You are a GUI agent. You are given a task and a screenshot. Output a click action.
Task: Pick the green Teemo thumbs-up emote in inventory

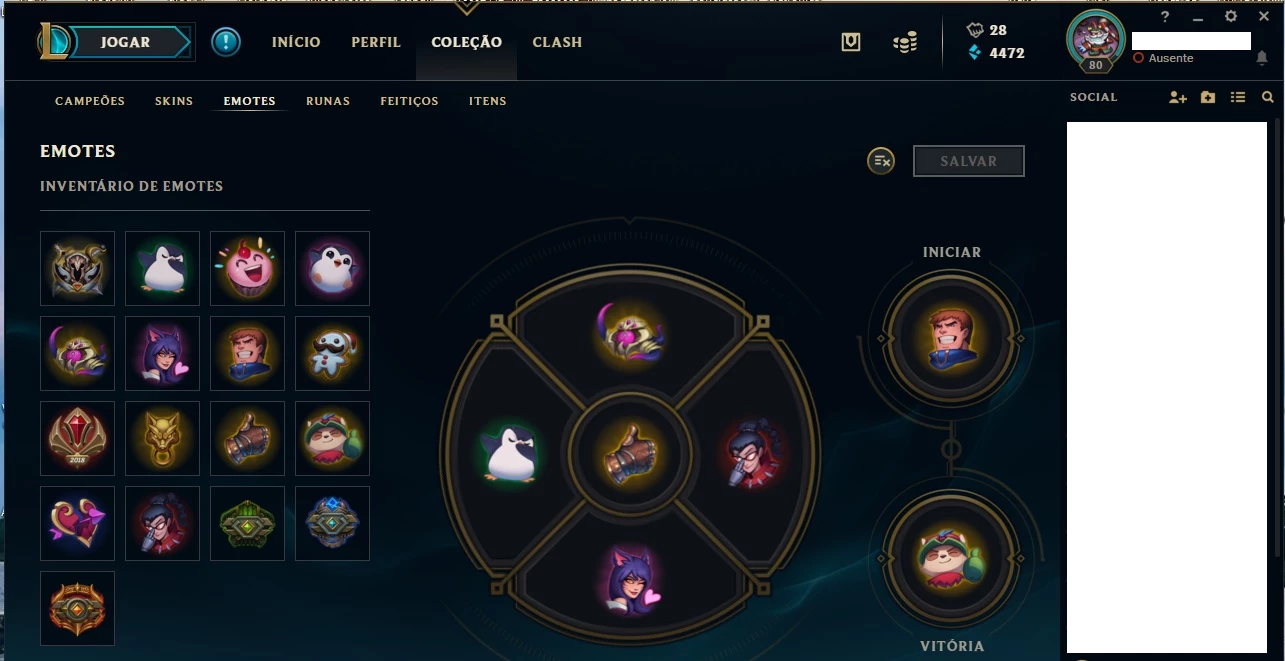coord(332,438)
